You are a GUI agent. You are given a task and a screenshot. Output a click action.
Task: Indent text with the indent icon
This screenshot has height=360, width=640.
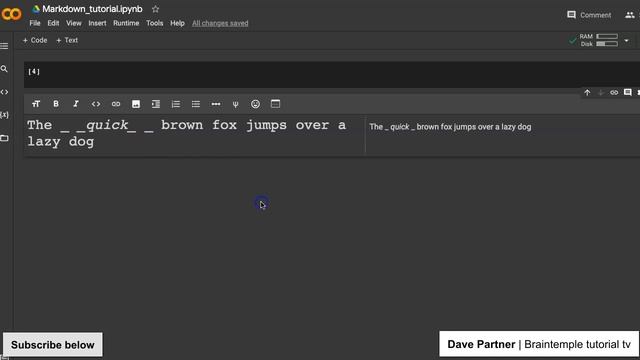(156, 104)
